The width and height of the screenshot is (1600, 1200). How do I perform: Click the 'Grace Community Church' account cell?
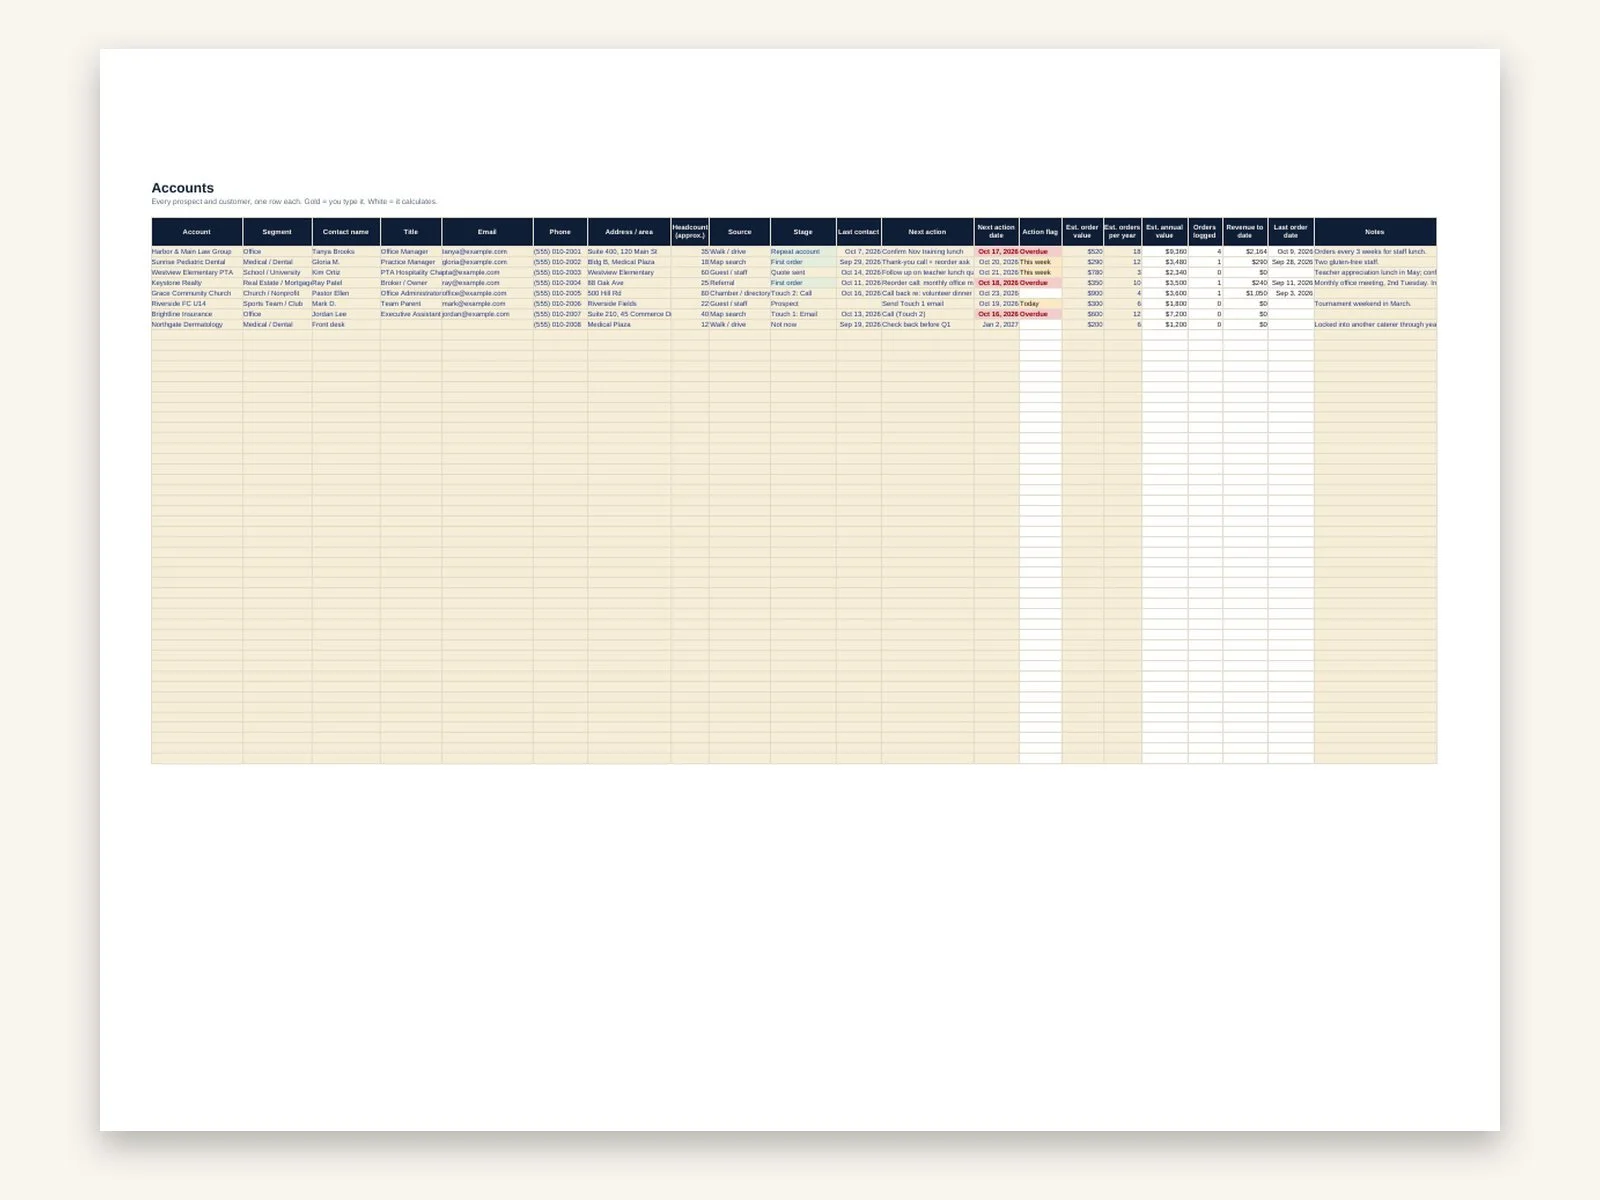pyautogui.click(x=197, y=293)
